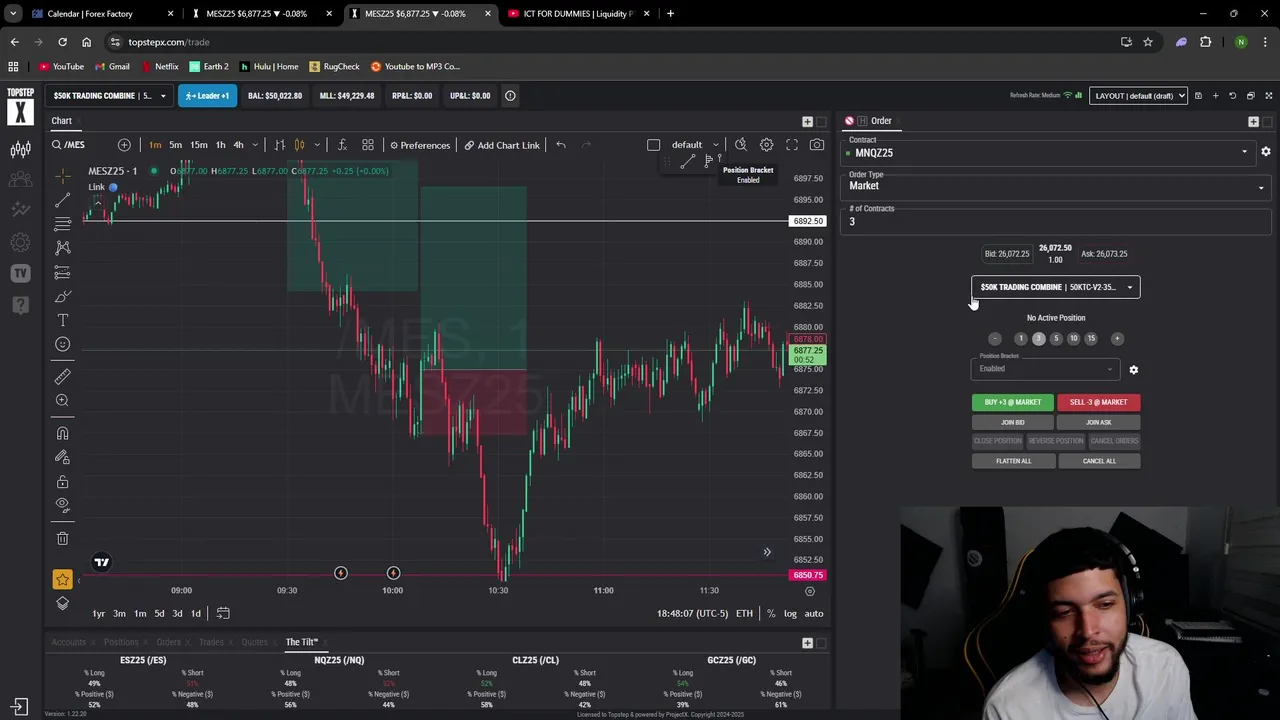Click the favorites star toolbar button
Screen dimensions: 1280x720
coord(63,579)
